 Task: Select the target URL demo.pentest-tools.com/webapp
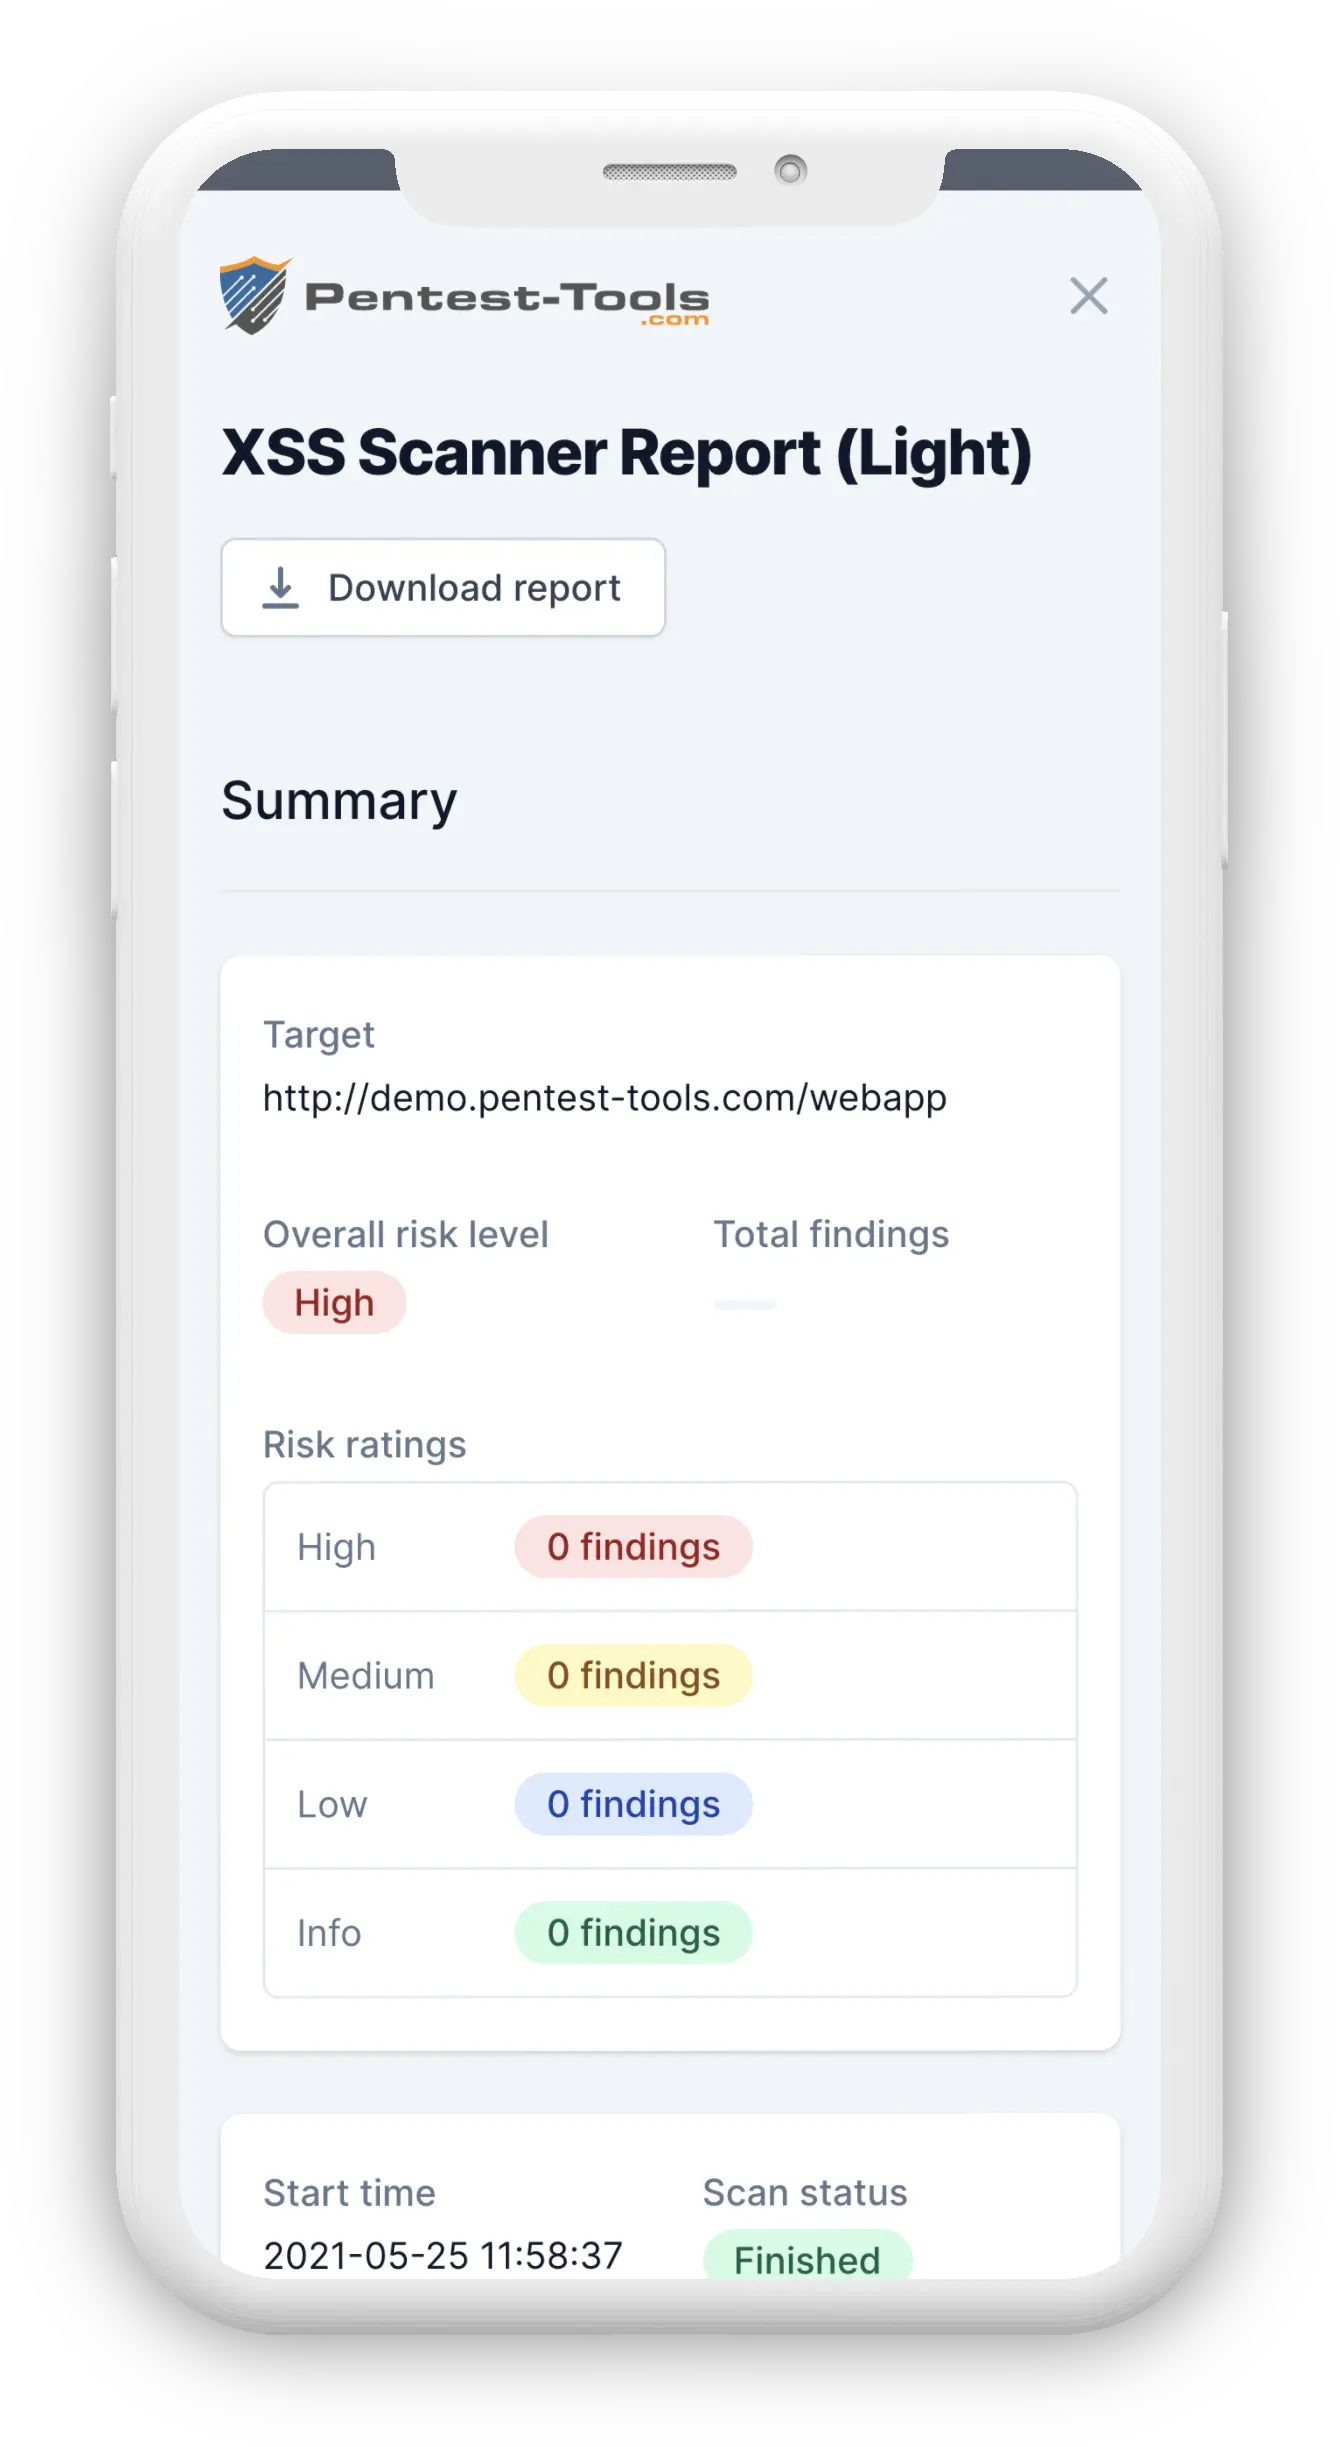[604, 1098]
